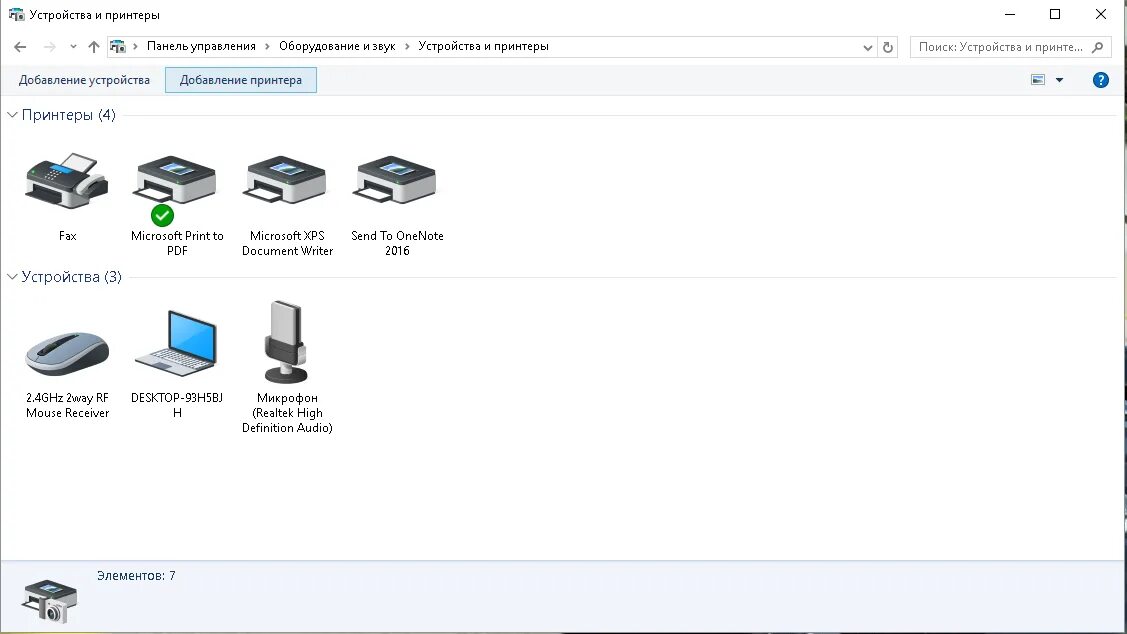This screenshot has height=634, width=1127.
Task: Click the refresh address bar icon
Action: (888, 47)
